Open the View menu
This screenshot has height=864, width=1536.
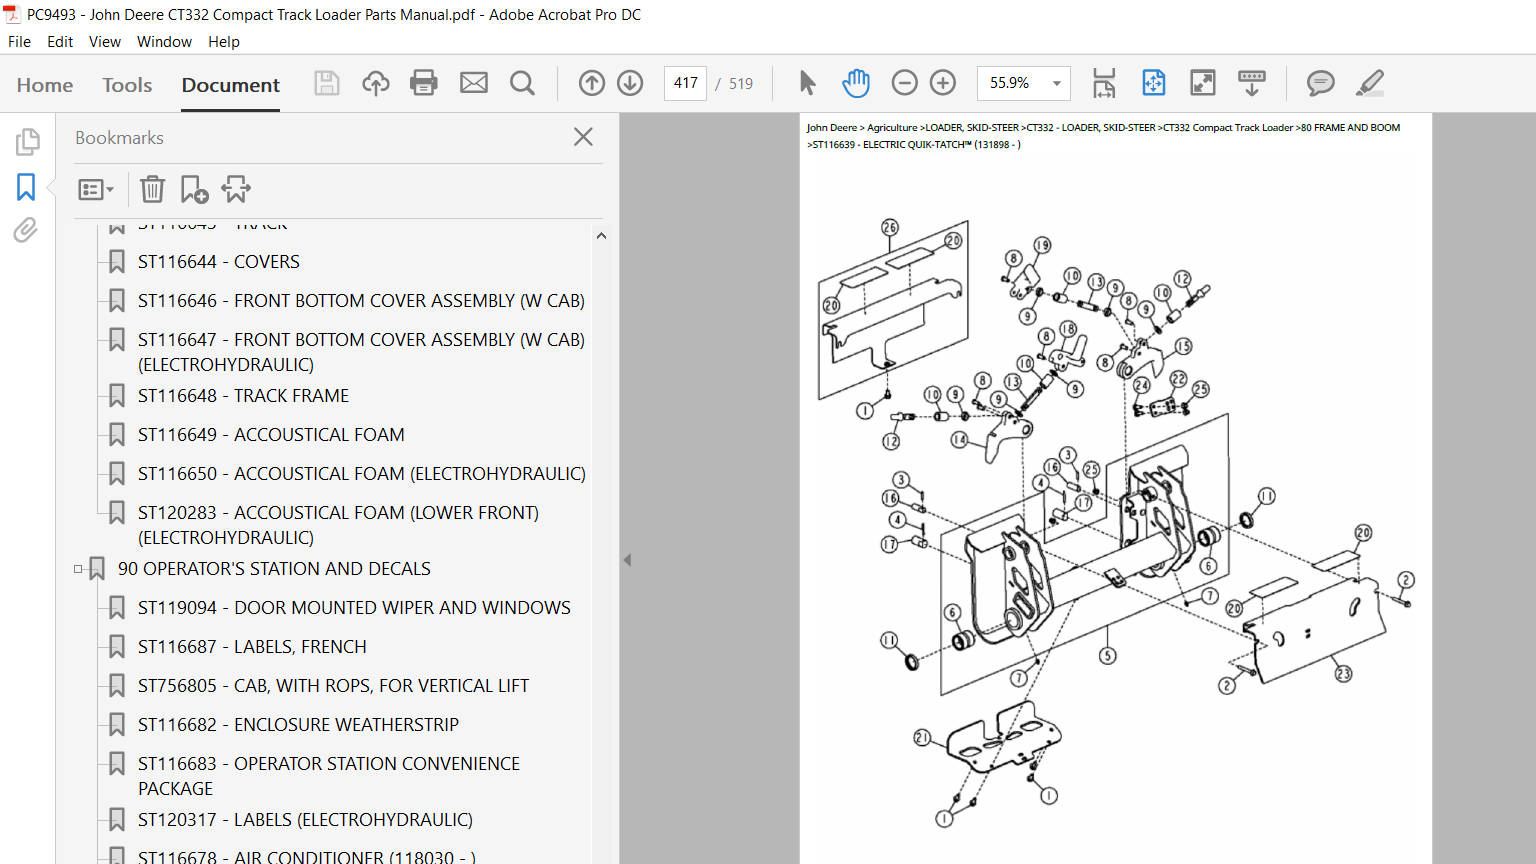tap(105, 42)
